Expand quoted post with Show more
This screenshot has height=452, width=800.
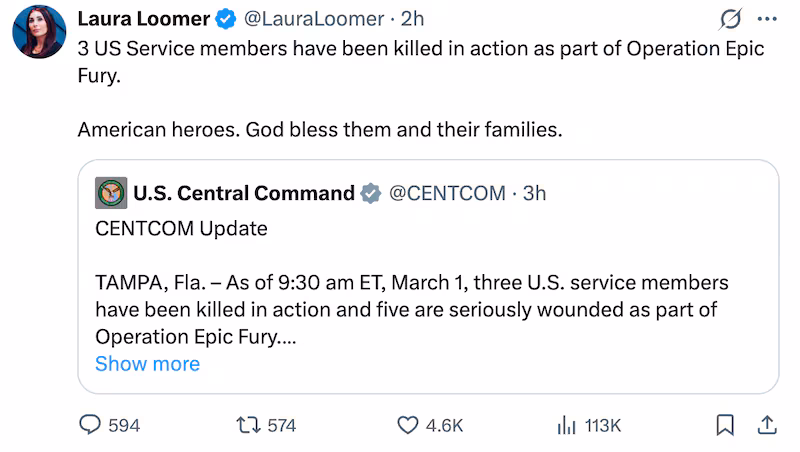pyautogui.click(x=147, y=364)
